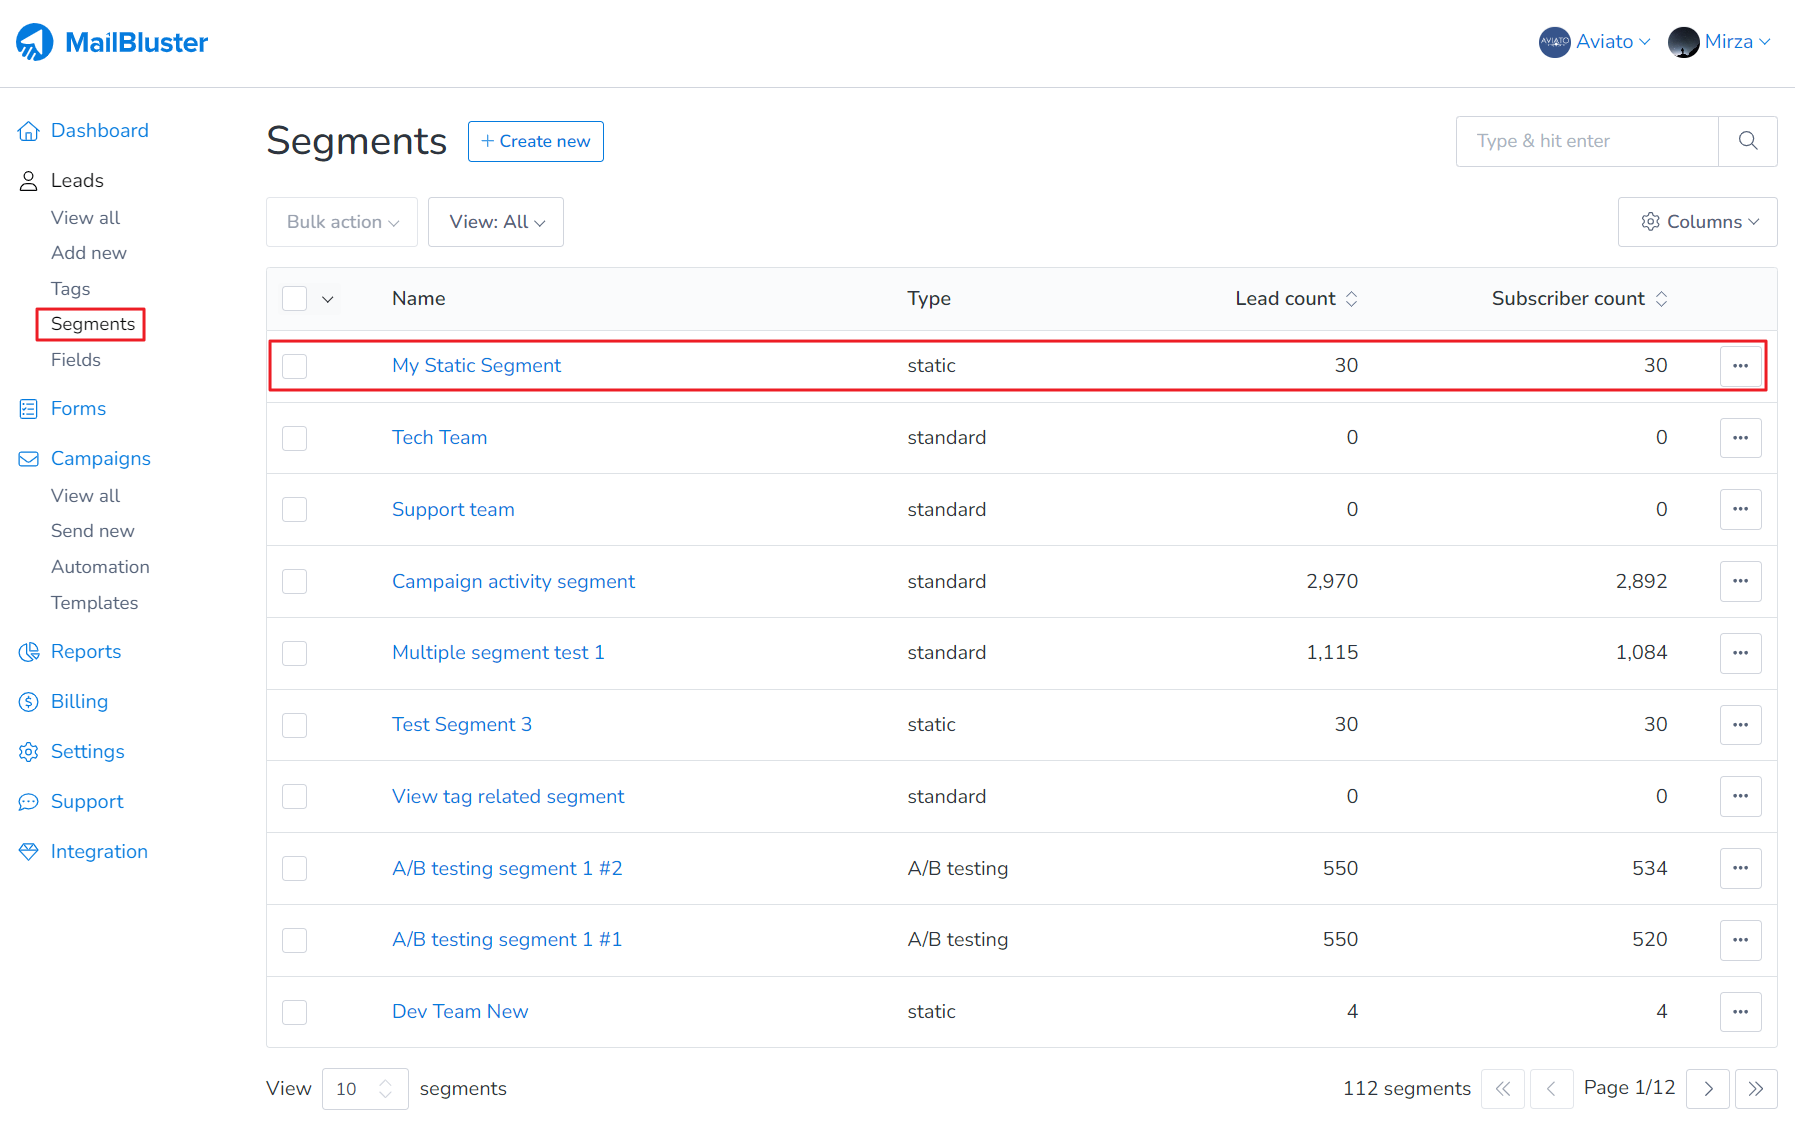The width and height of the screenshot is (1795, 1123).
Task: Open Automation under Campaigns
Action: point(100,567)
